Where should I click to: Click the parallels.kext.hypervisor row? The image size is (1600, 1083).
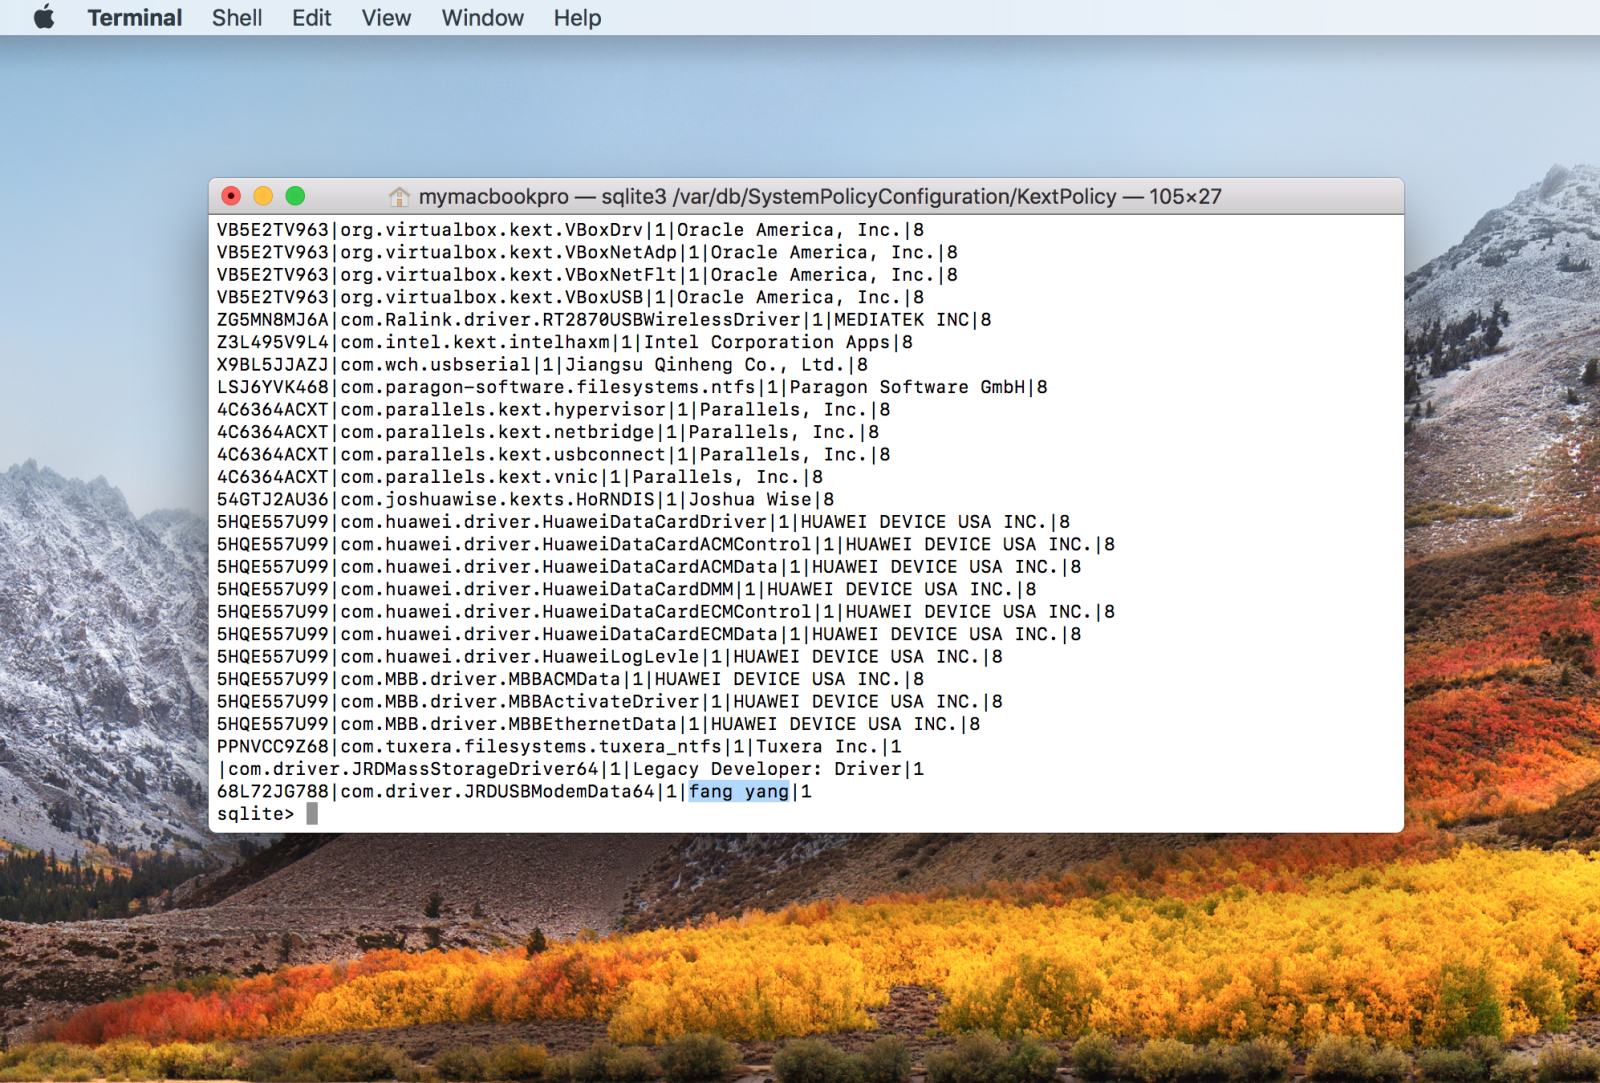click(554, 410)
